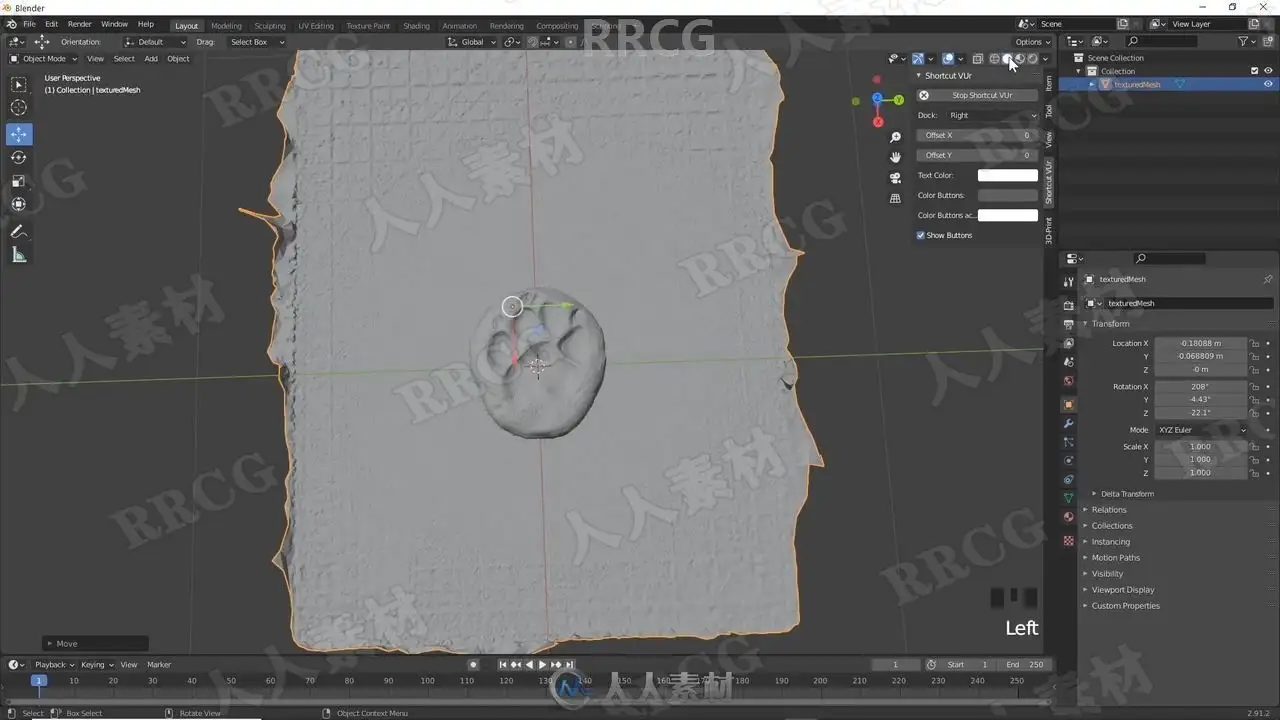
Task: Activate the Rotate tool
Action: point(19,157)
